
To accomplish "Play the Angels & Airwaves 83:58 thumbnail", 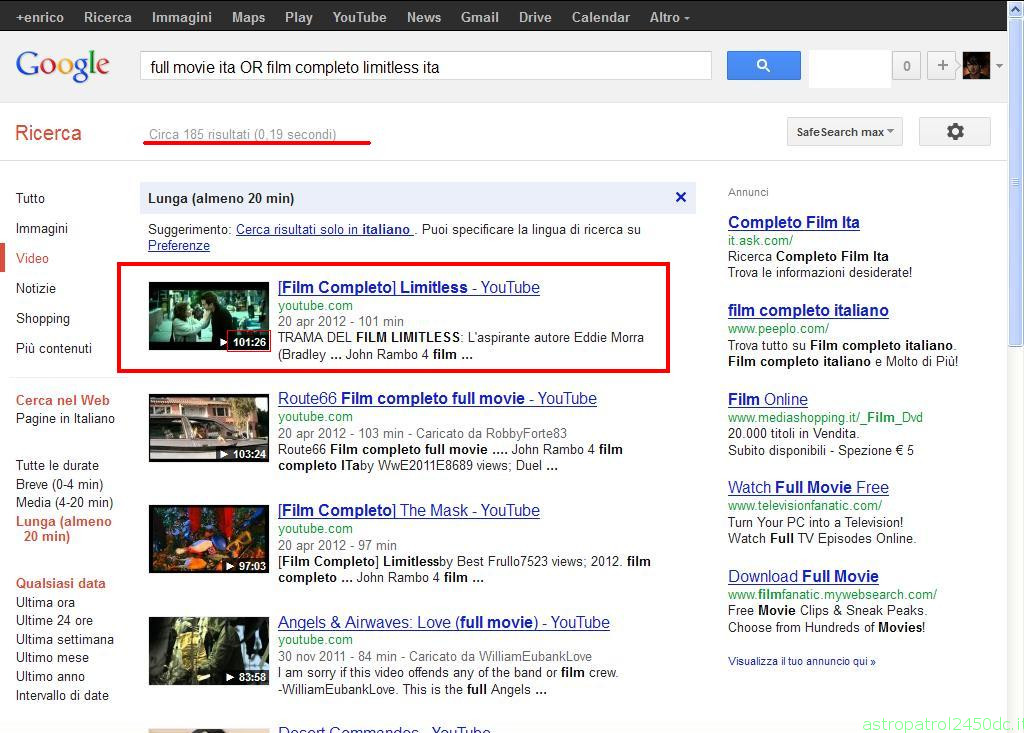I will tap(209, 651).
